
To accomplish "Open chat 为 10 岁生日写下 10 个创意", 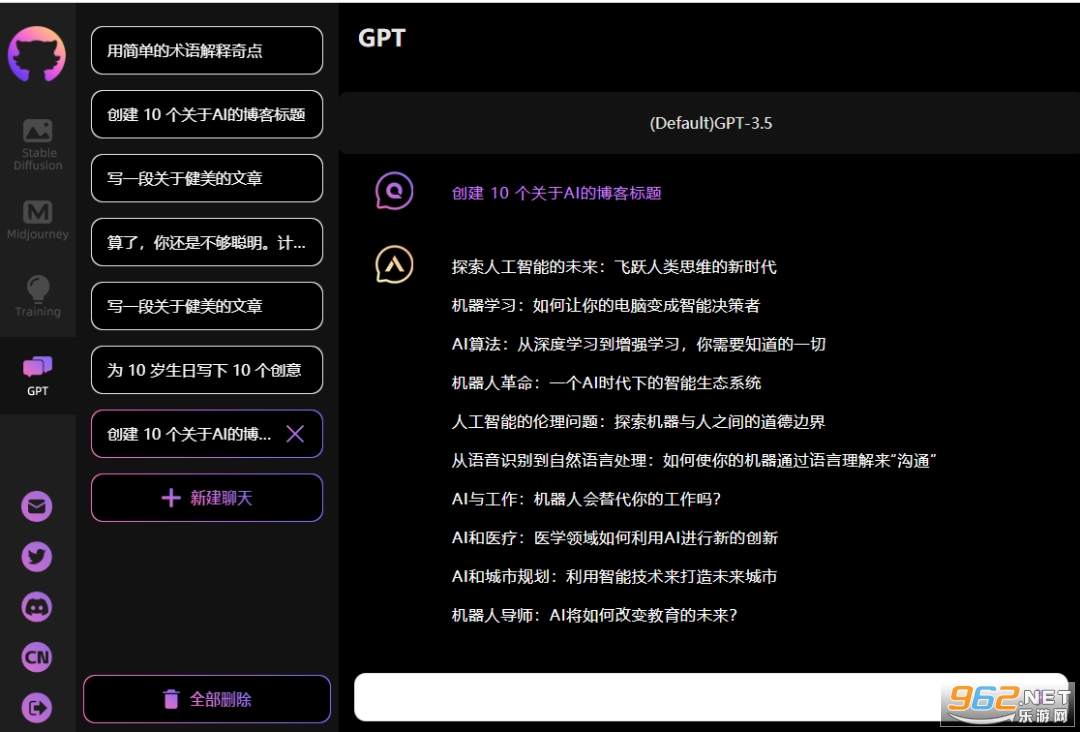I will pos(207,370).
